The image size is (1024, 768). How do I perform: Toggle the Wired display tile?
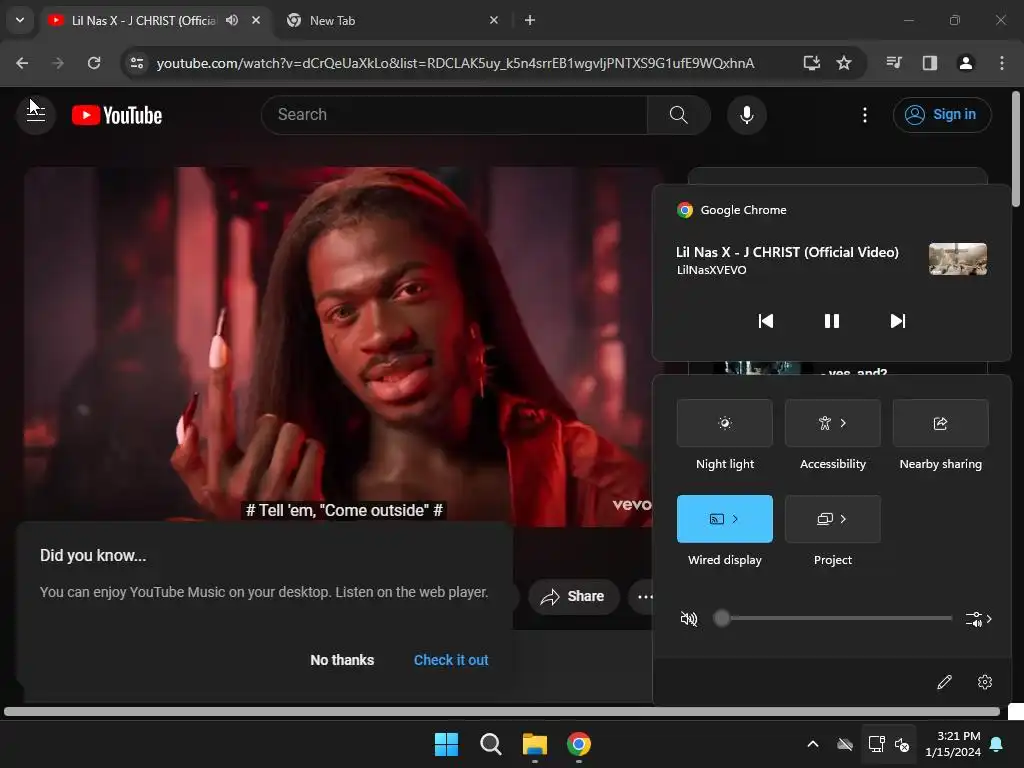[725, 519]
